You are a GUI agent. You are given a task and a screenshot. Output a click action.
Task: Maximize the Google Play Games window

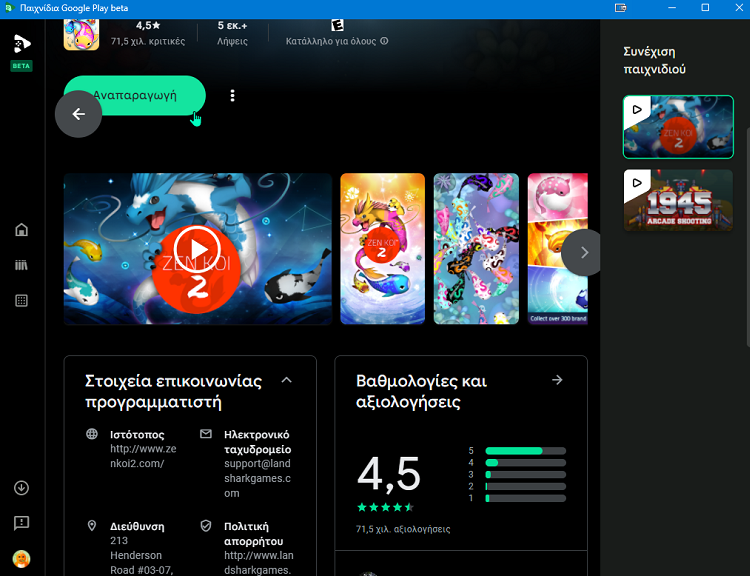[705, 8]
